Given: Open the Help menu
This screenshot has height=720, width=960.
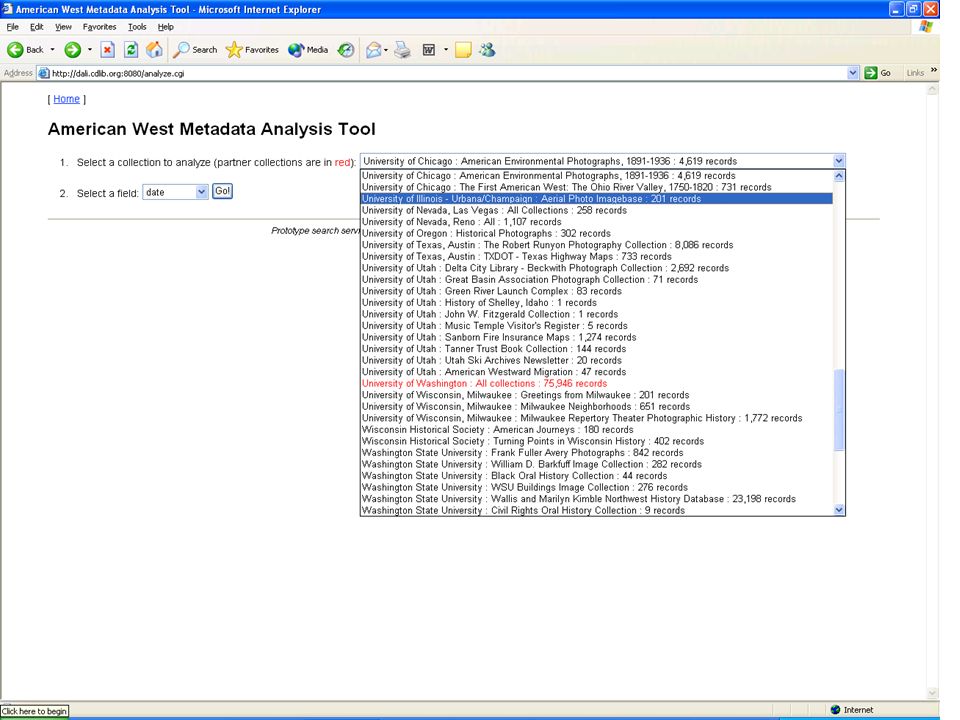Looking at the screenshot, I should click(x=165, y=27).
